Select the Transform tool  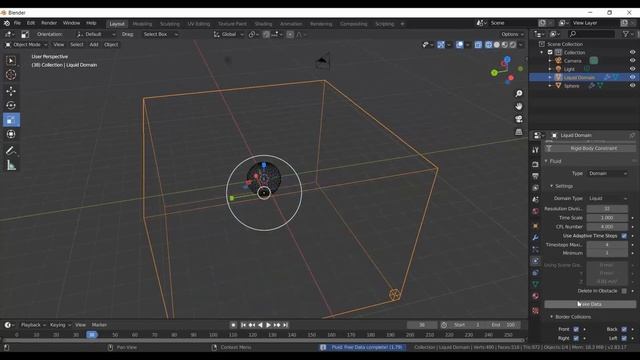(x=11, y=134)
